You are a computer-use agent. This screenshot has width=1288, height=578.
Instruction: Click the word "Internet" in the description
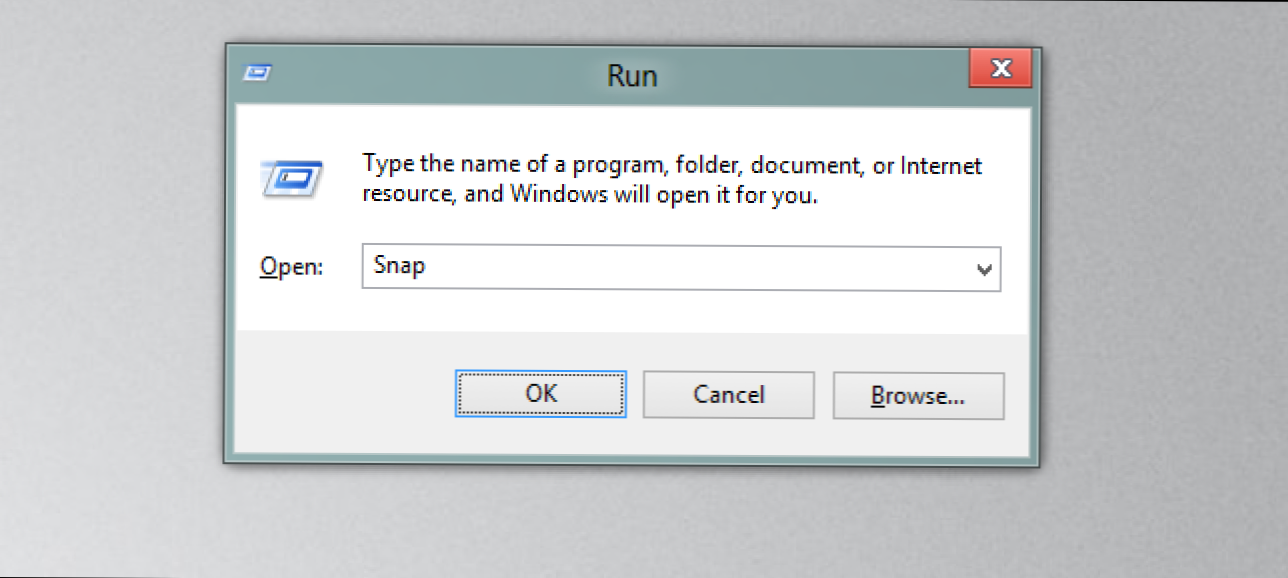click(941, 165)
